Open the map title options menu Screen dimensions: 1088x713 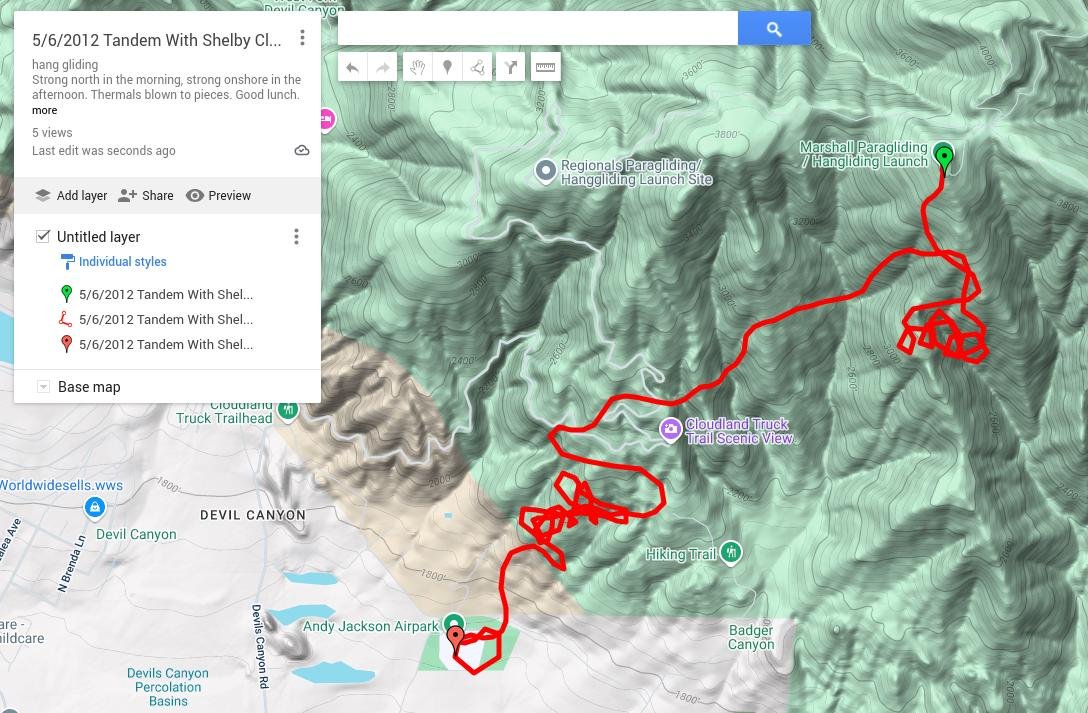tap(302, 37)
